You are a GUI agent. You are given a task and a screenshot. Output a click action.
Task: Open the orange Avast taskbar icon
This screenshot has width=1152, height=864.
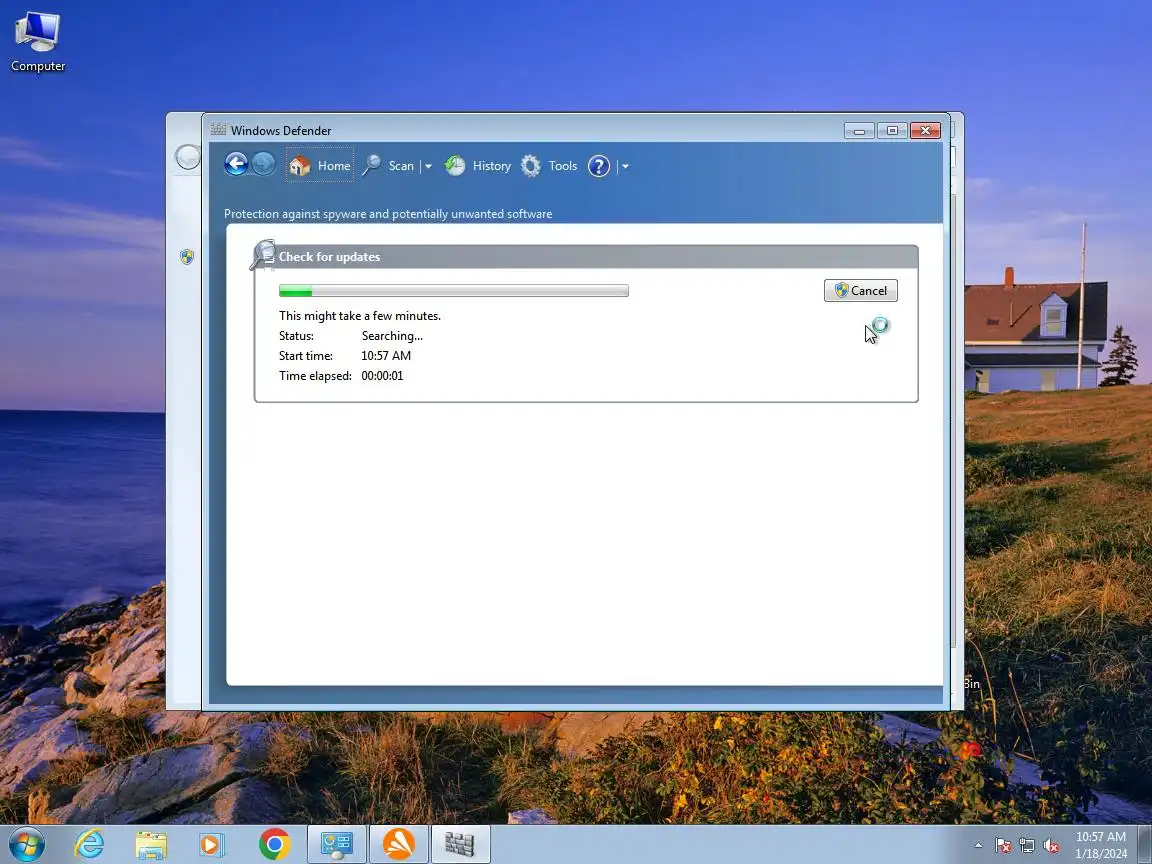pos(398,844)
